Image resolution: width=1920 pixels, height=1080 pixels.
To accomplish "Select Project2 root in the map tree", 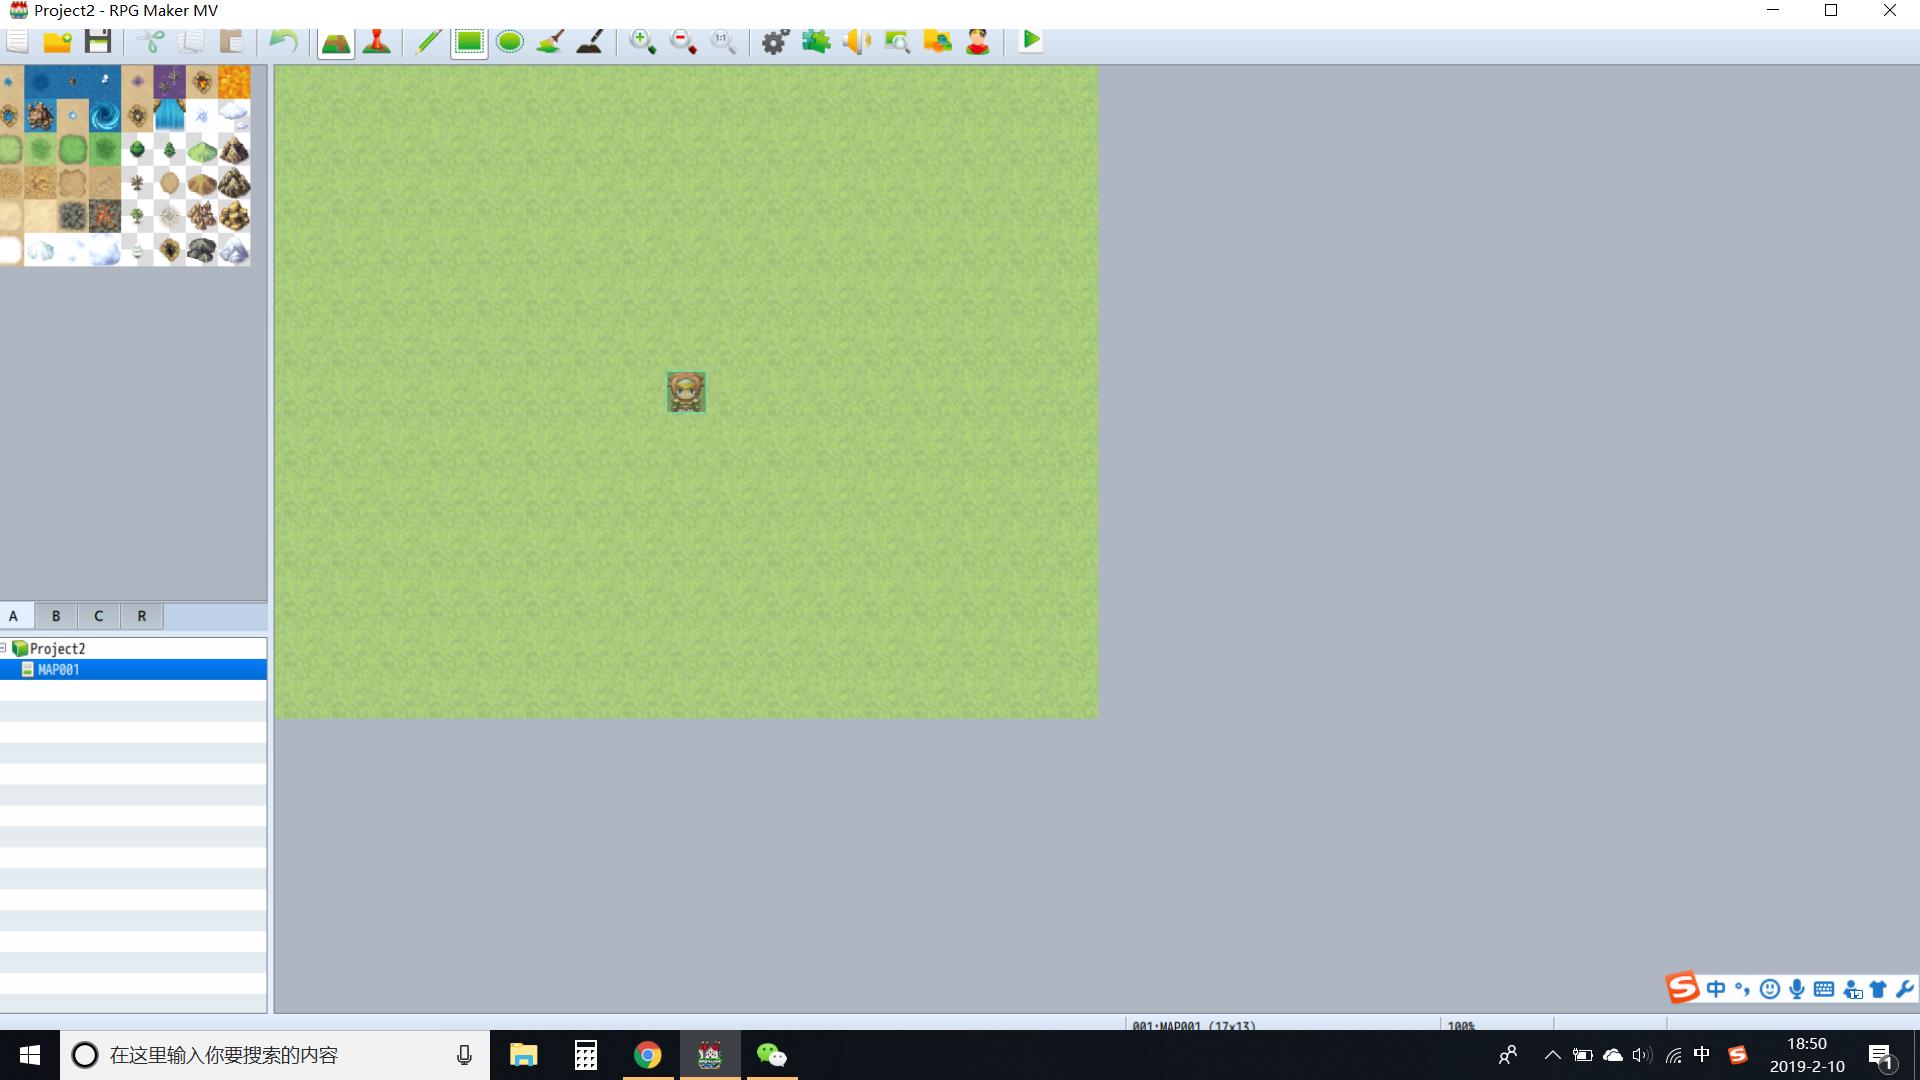I will point(57,648).
